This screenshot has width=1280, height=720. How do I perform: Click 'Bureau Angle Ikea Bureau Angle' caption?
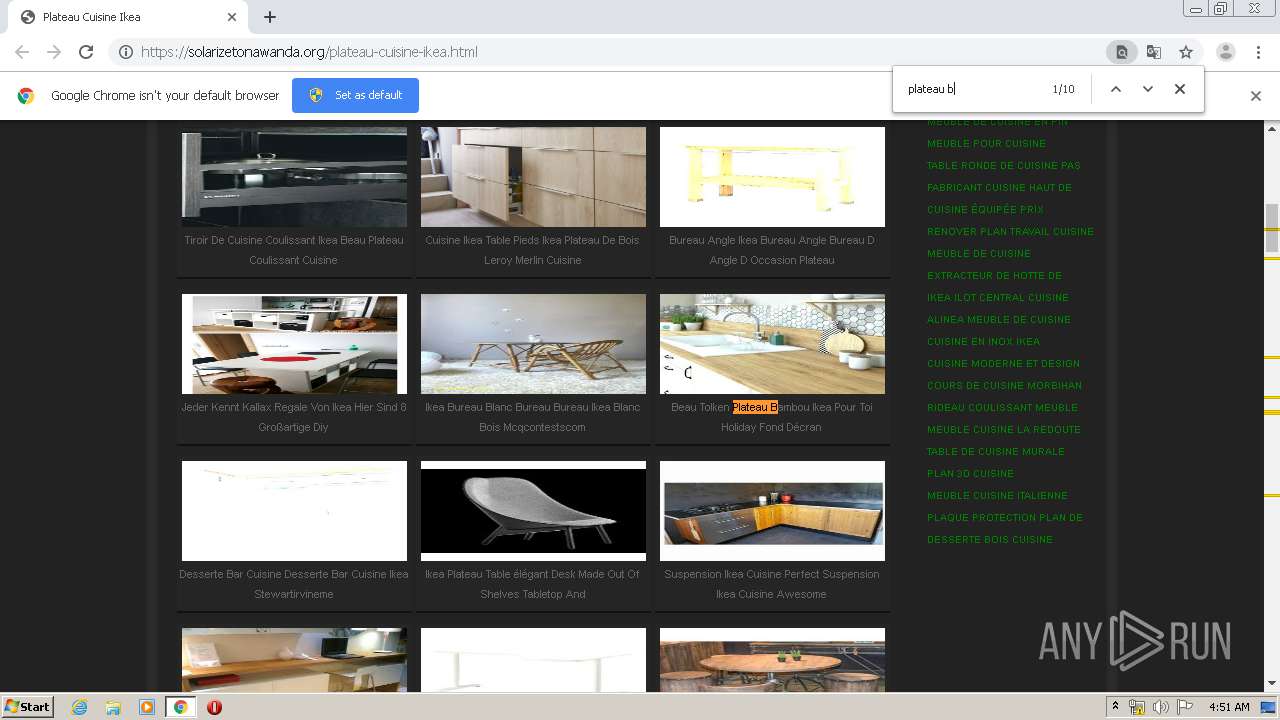(x=772, y=250)
